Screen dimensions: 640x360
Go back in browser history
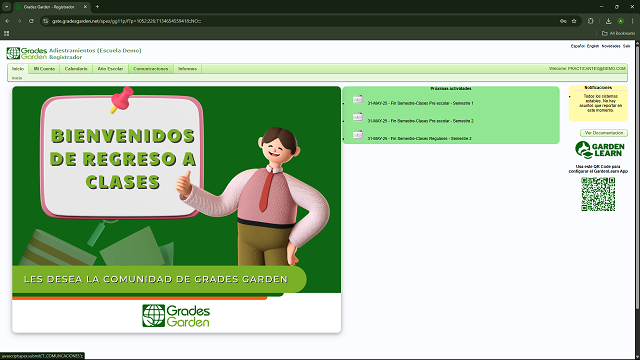pyautogui.click(x=7, y=21)
